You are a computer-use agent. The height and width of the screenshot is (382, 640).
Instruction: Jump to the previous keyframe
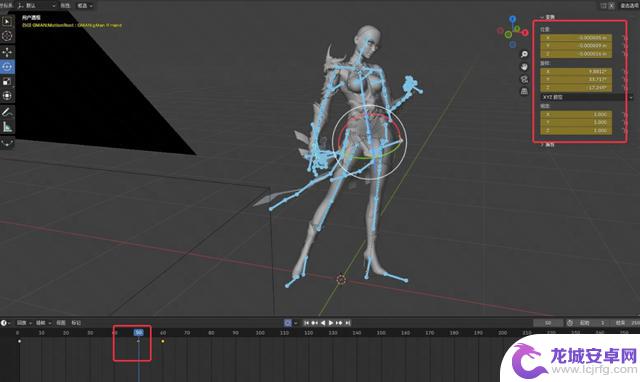(314, 323)
